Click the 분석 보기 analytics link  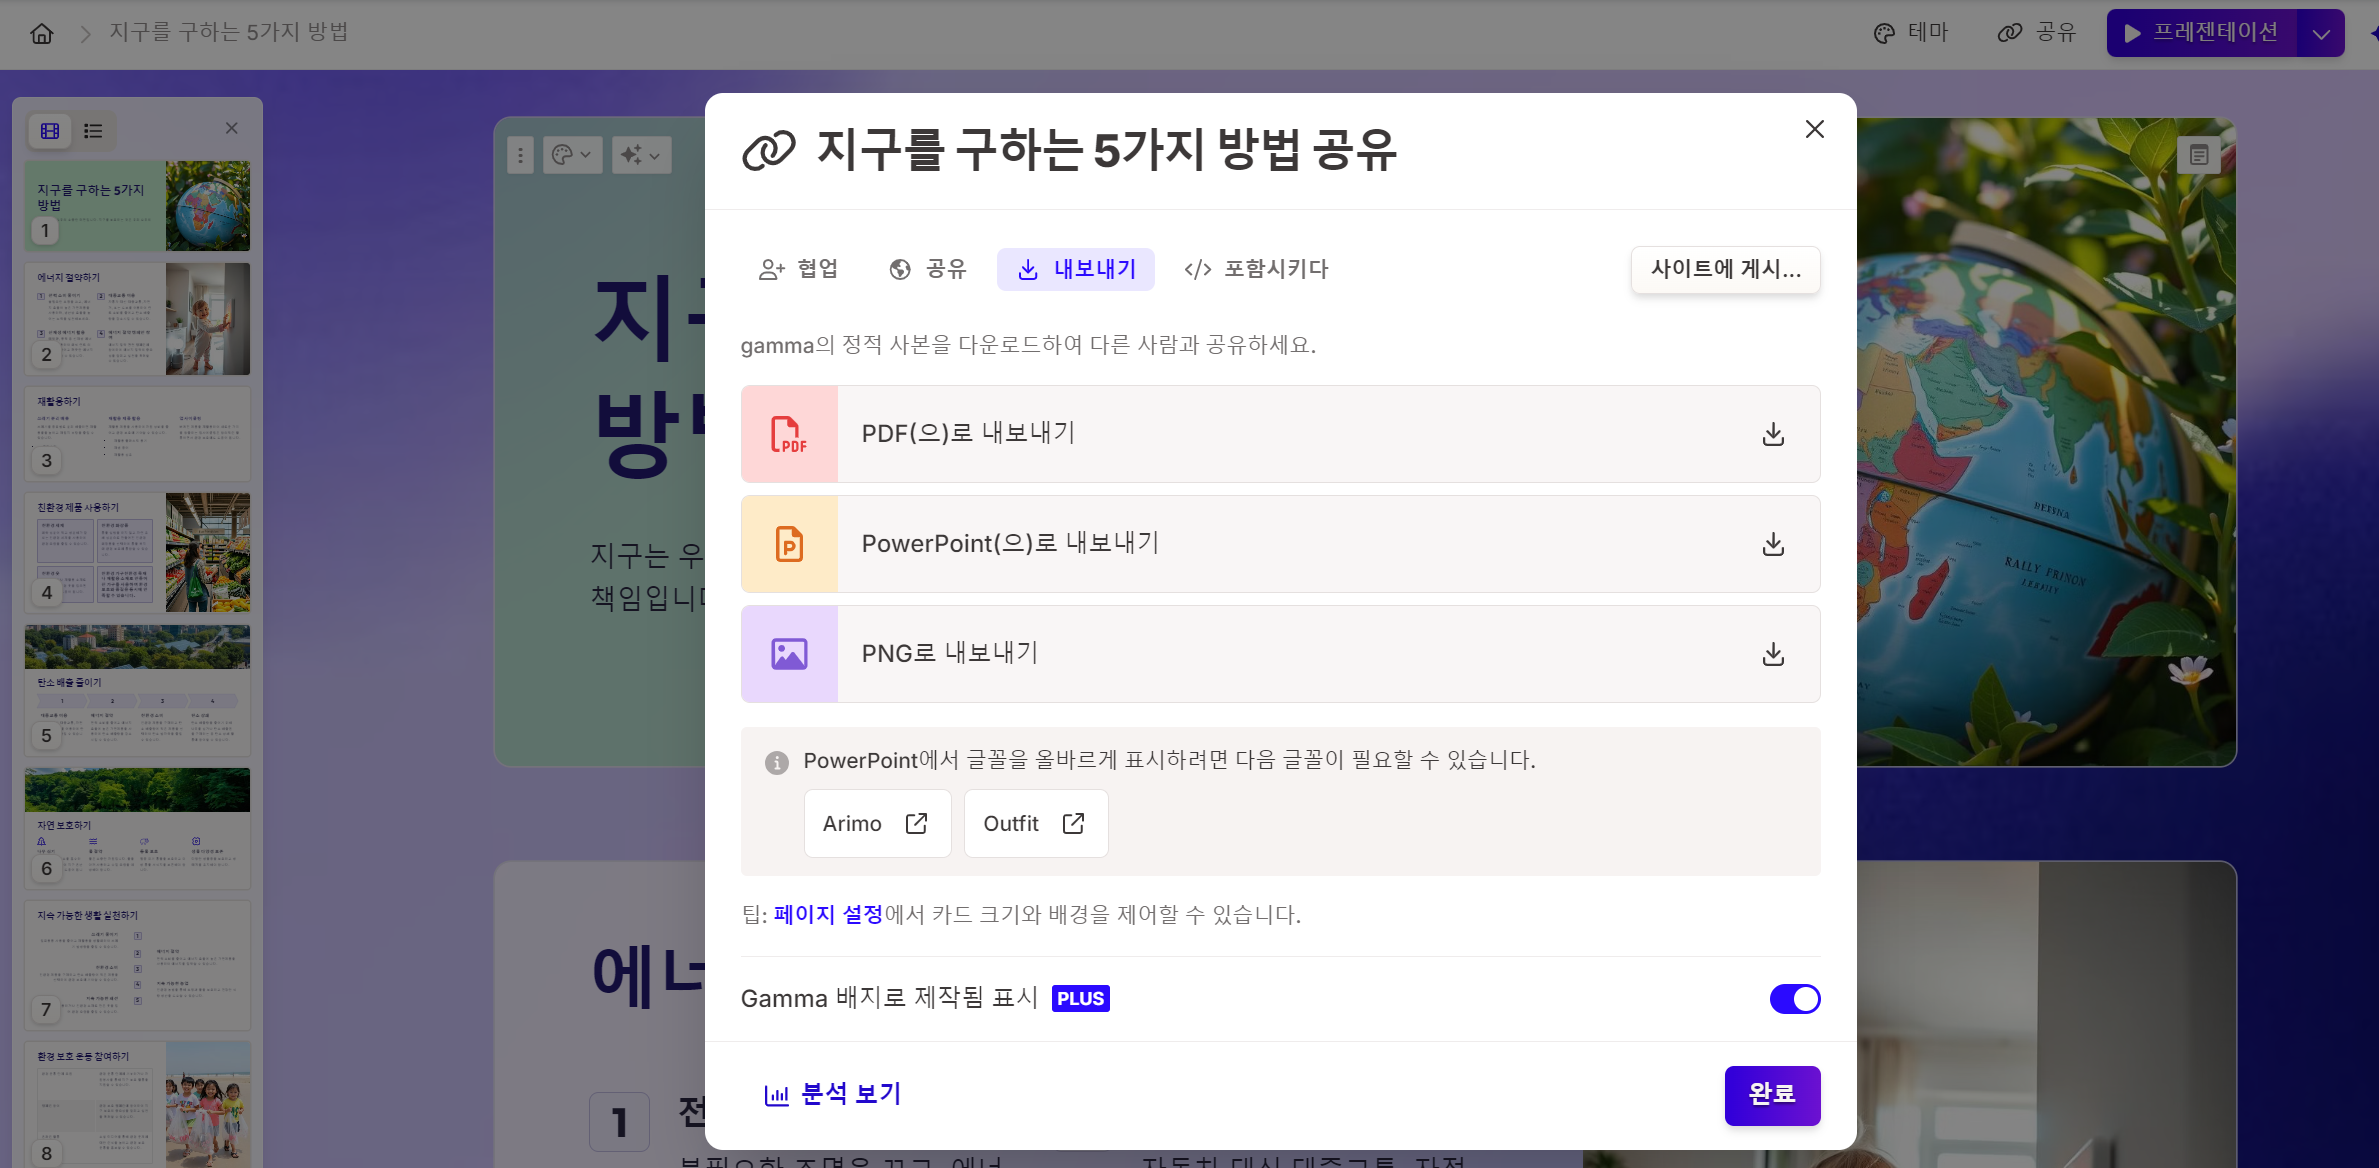tap(832, 1094)
